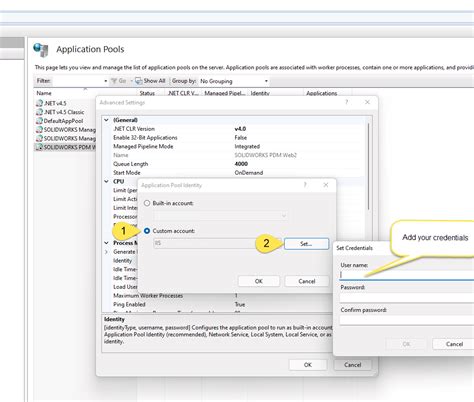
Task: Collapse the (General) section
Action: (x=106, y=120)
